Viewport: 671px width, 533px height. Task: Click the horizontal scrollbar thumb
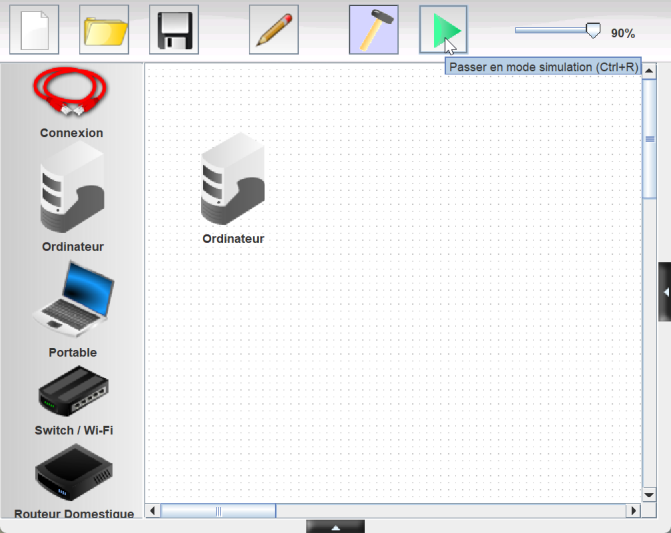218,511
